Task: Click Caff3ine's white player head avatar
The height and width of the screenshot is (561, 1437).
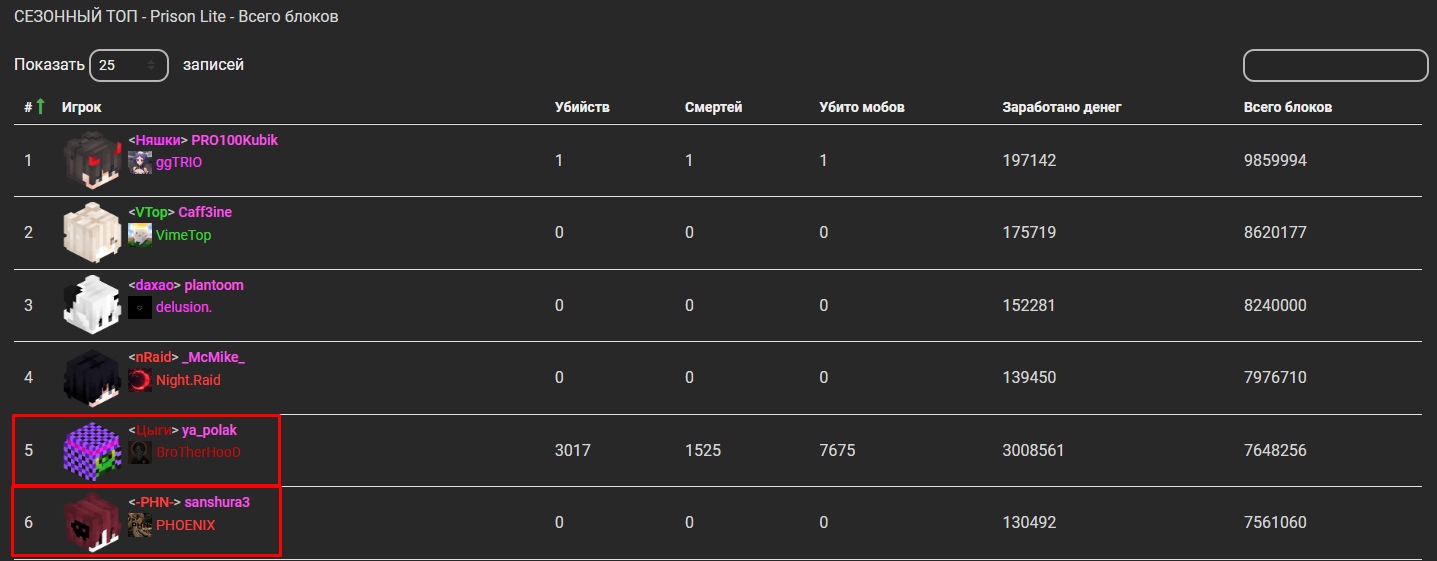Action: point(91,233)
